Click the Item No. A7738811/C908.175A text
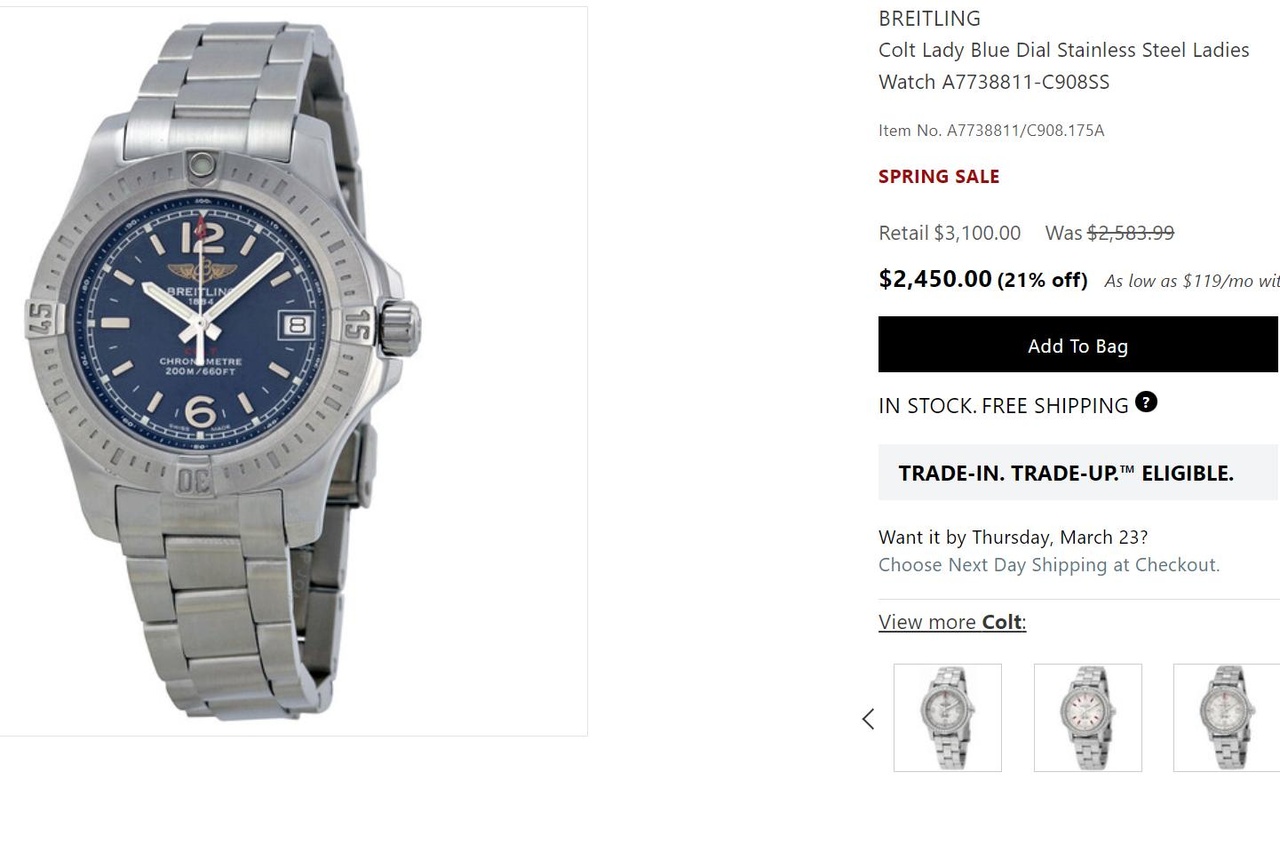 (991, 130)
